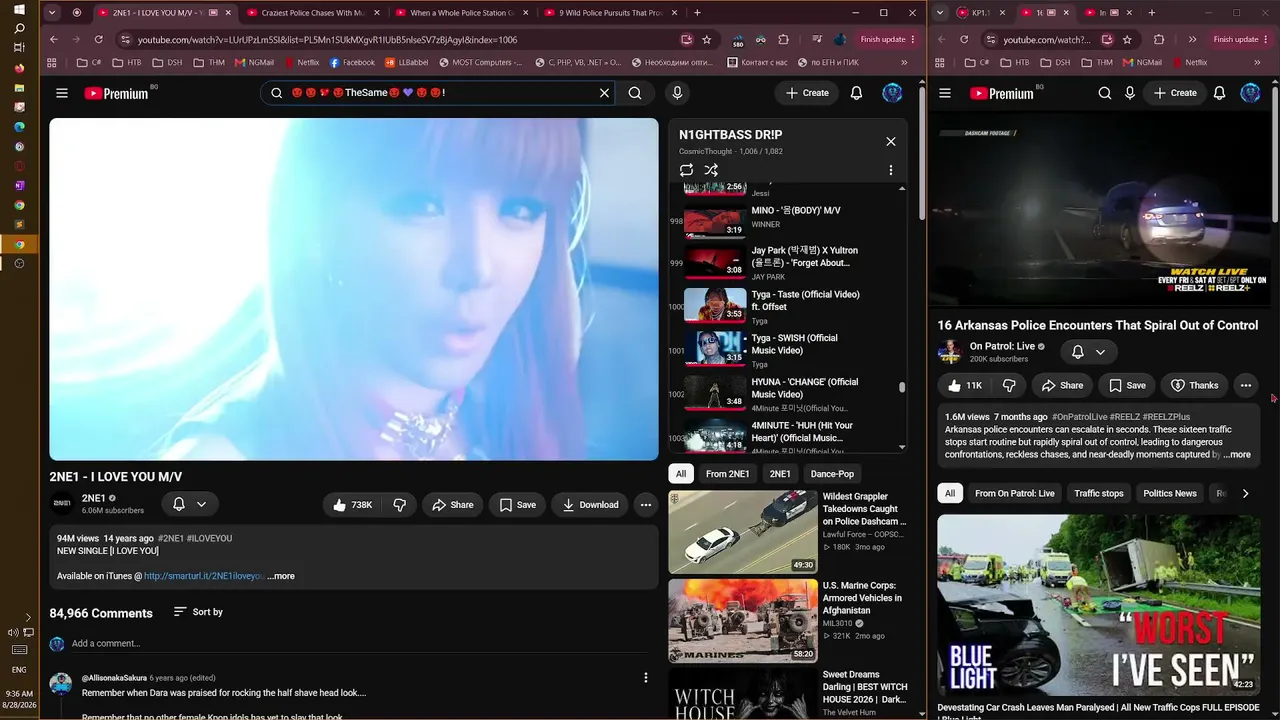Open the smarturl.it link in the description
The image size is (1280, 720).
pos(204,576)
